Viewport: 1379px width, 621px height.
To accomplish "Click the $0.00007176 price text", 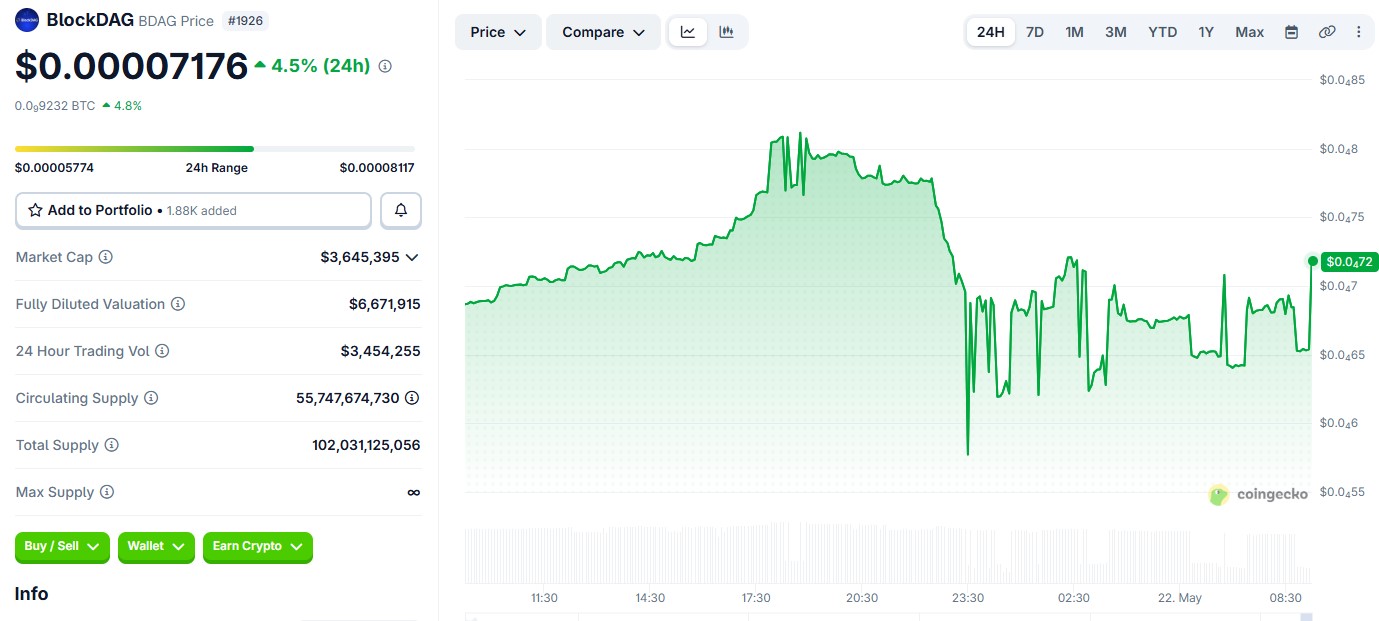I will tap(131, 66).
